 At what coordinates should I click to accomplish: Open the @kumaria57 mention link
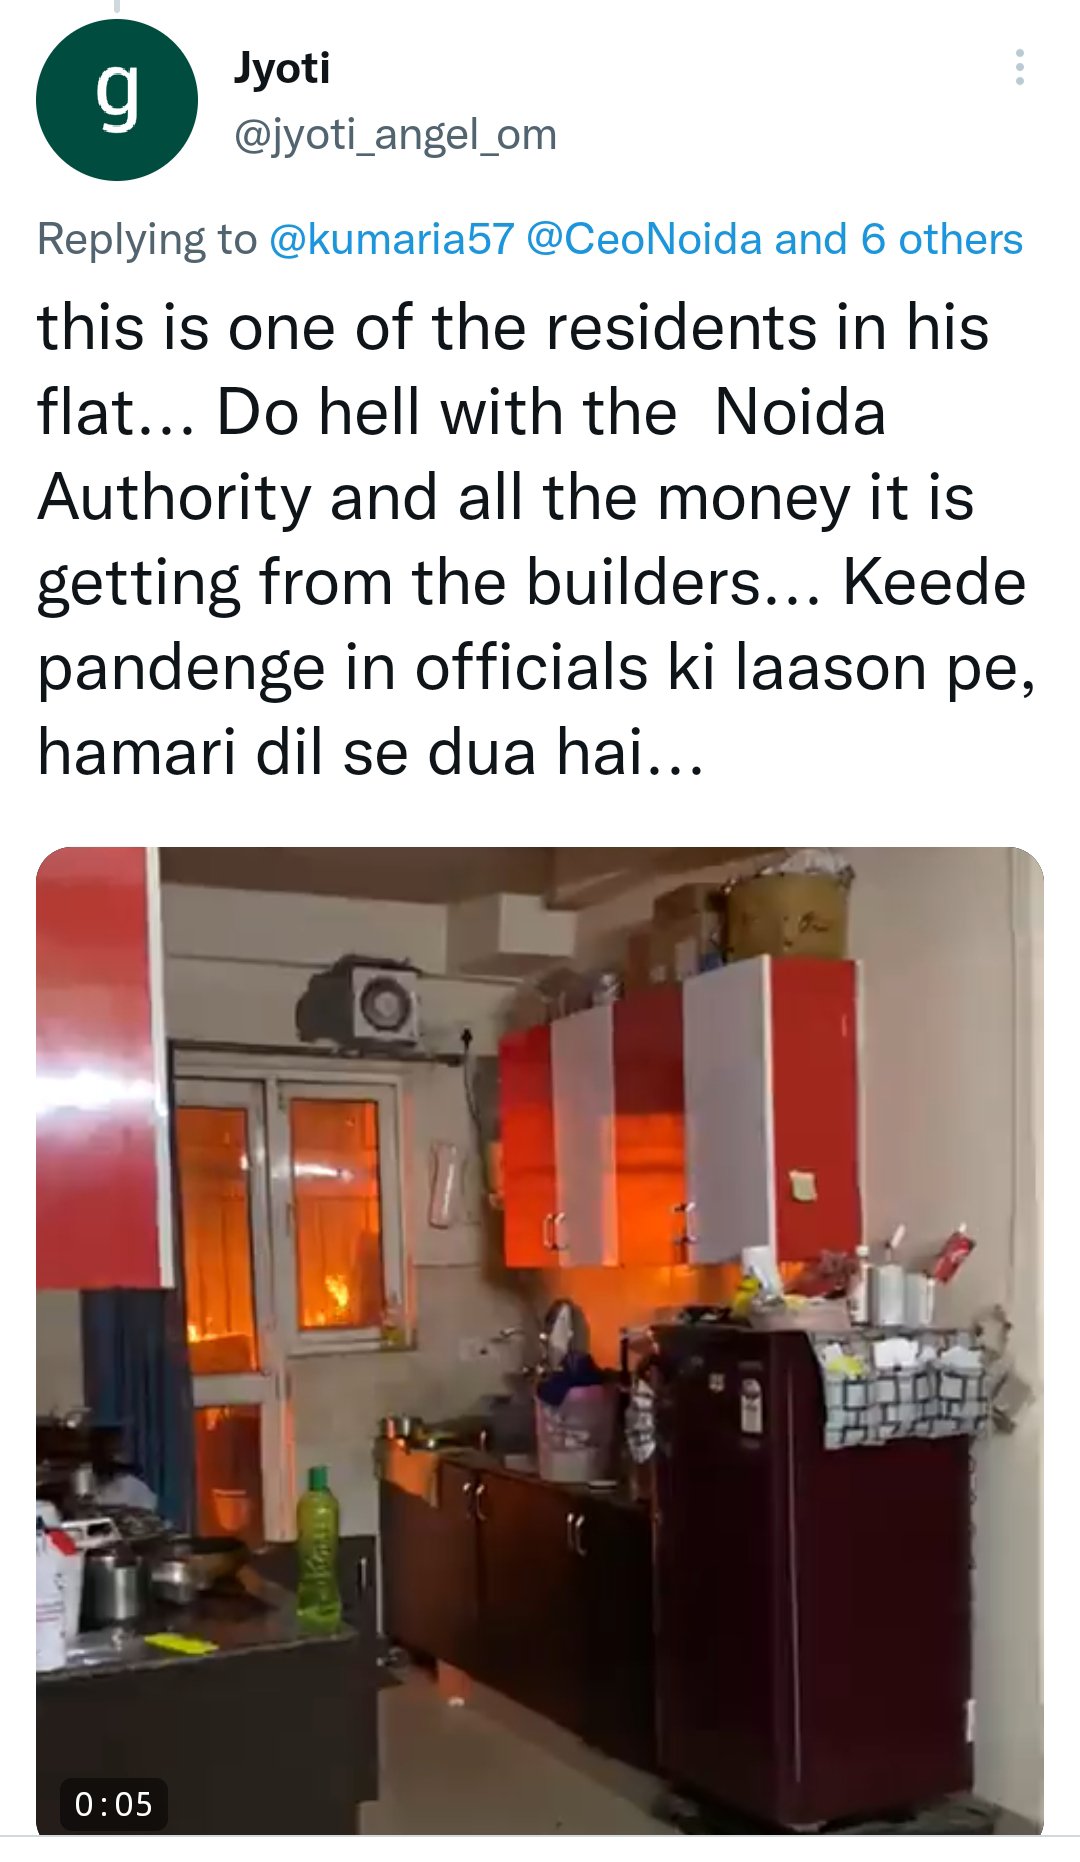(392, 239)
